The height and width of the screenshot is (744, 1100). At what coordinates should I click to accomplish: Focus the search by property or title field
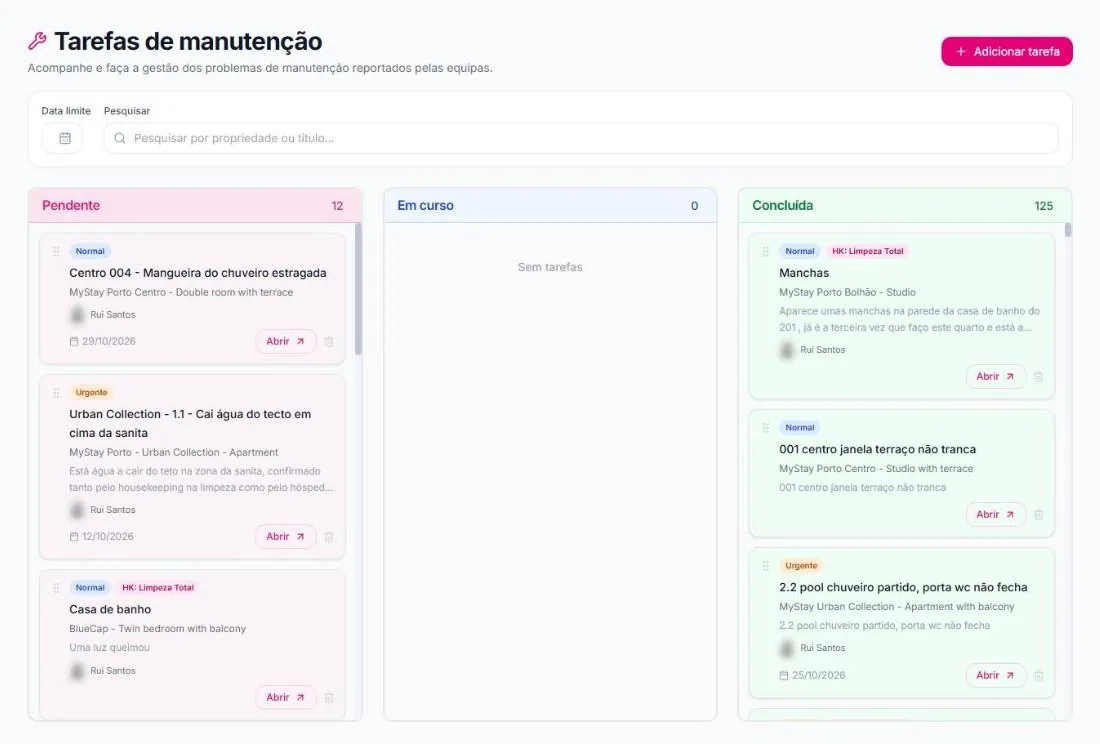click(x=581, y=138)
